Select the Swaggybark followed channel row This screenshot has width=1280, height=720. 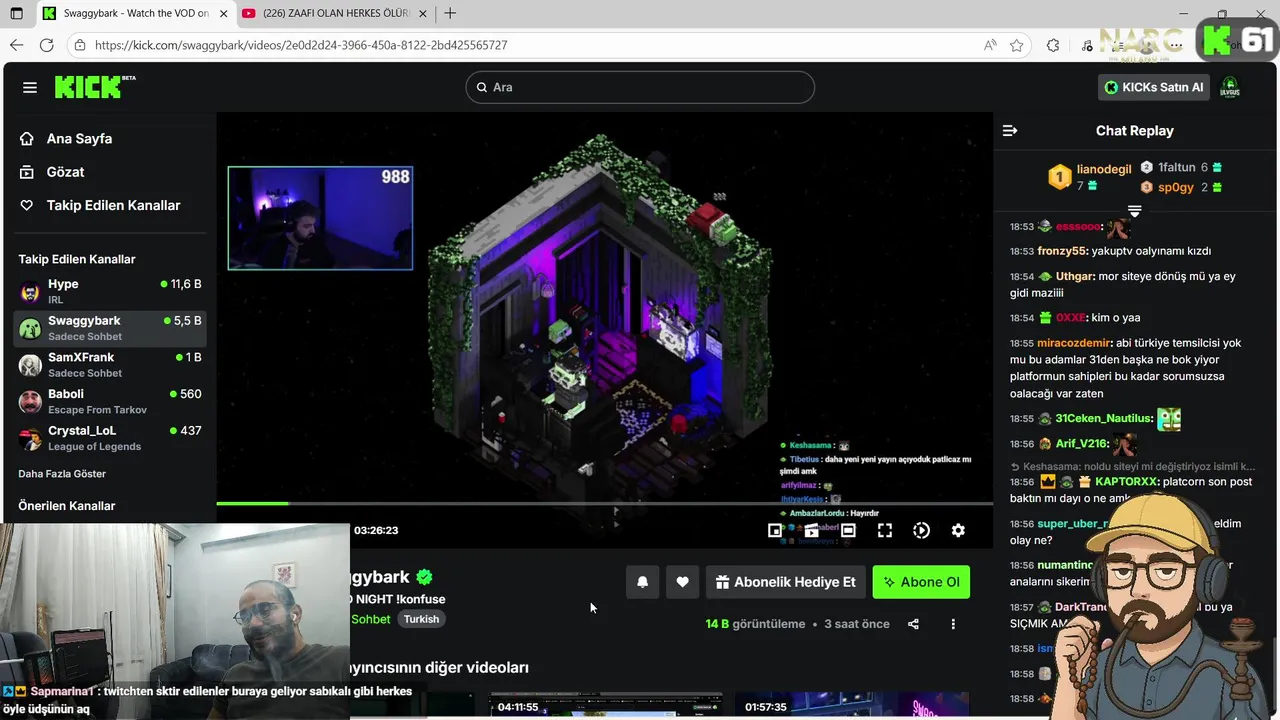coord(110,328)
